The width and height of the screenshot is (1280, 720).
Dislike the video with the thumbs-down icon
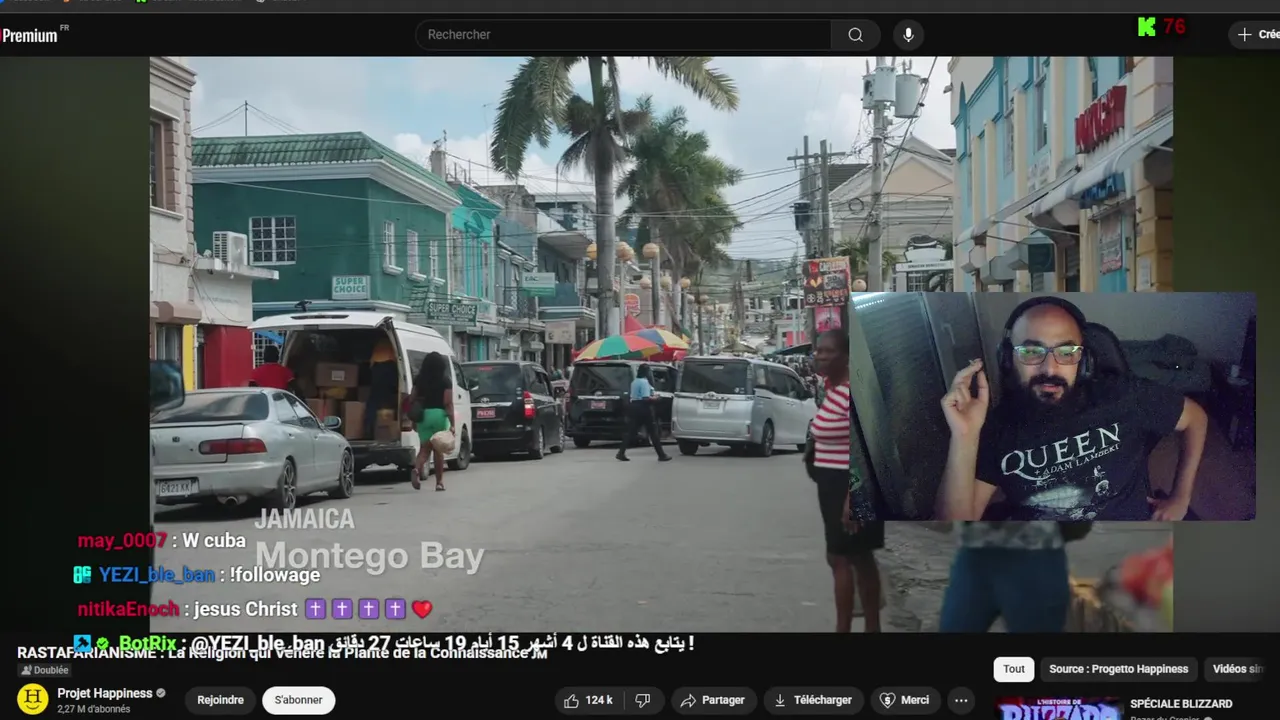tap(644, 700)
